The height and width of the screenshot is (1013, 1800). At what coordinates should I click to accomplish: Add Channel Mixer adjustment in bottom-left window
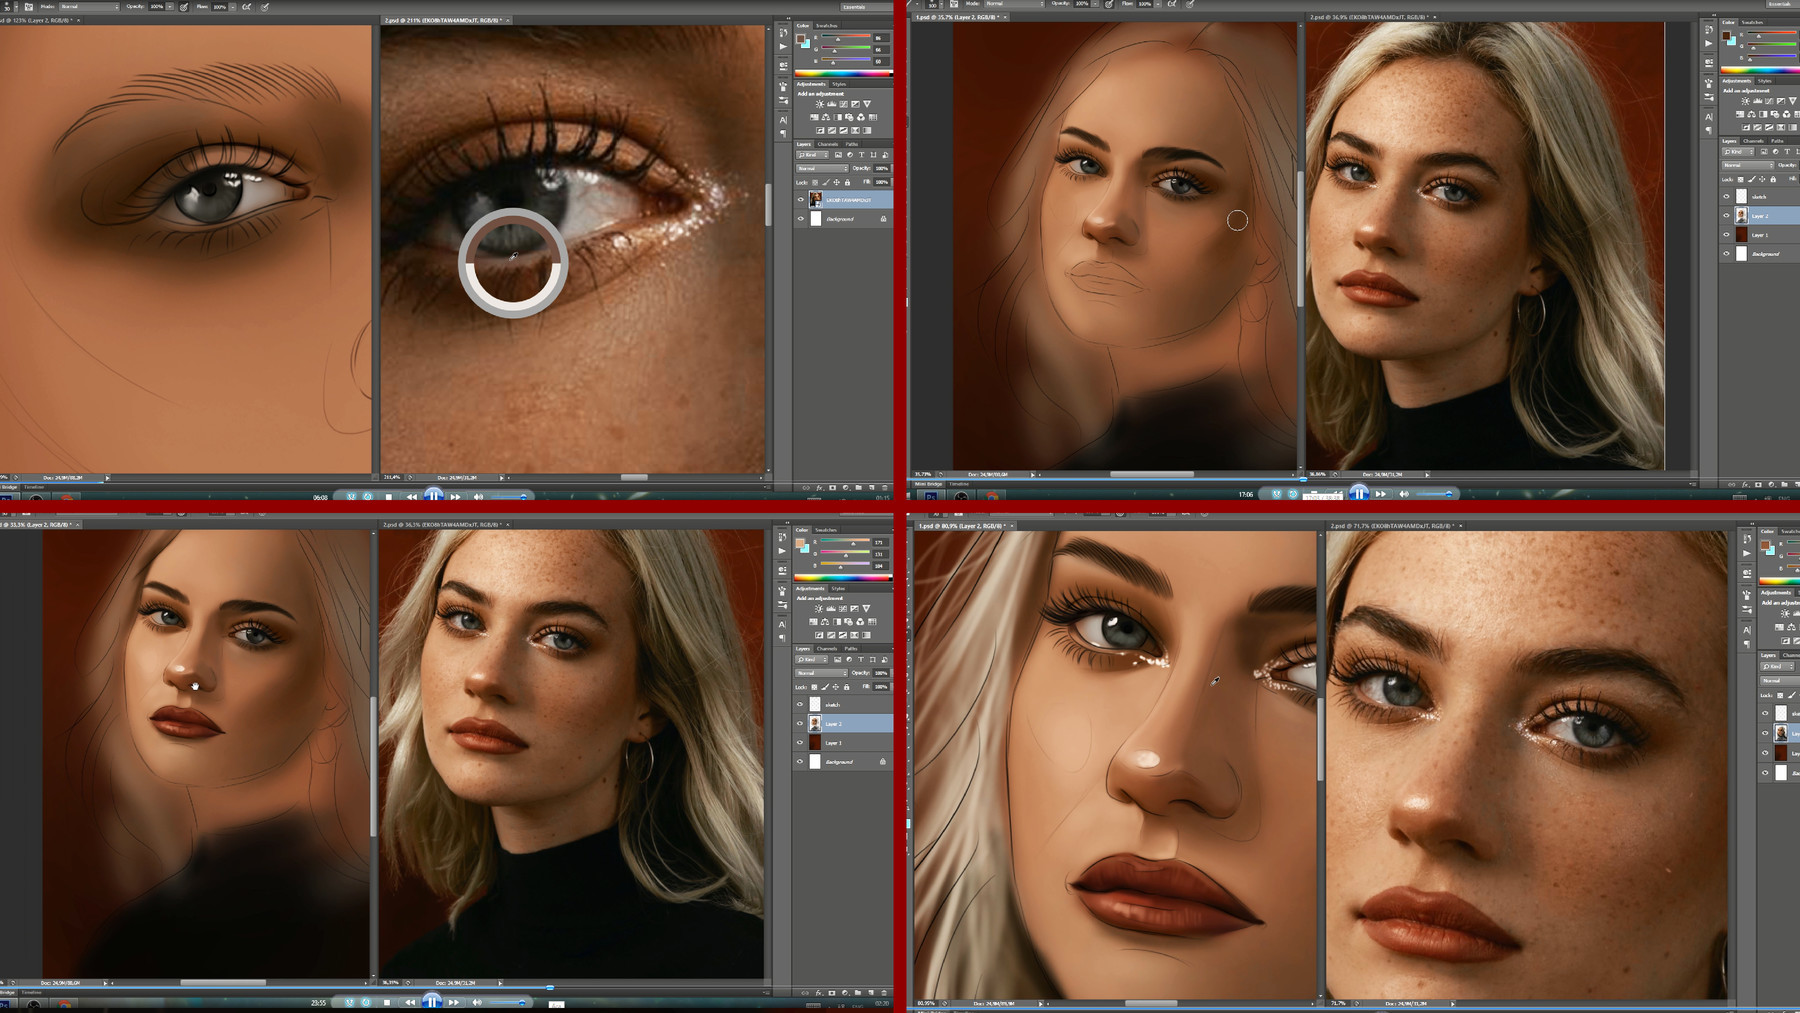860,621
